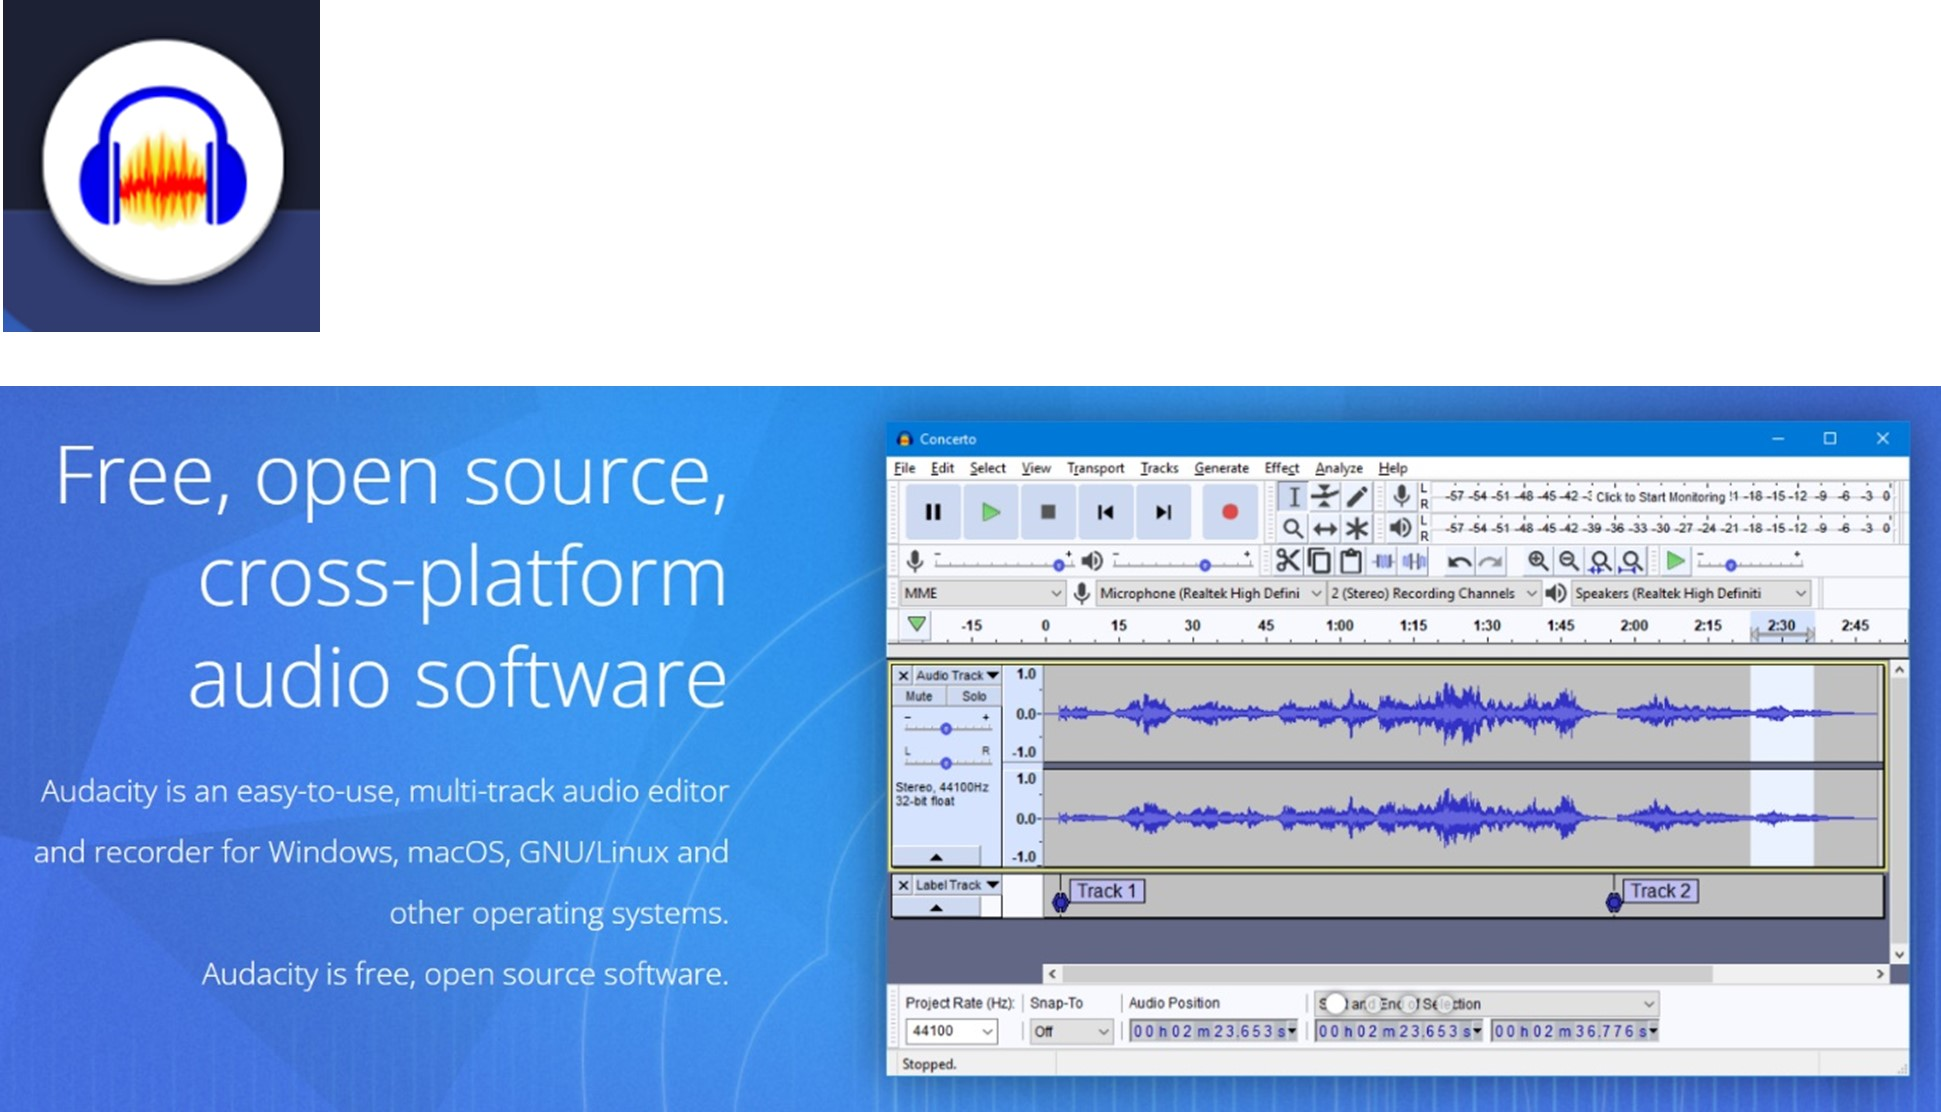Open the MME audio host dropdown

[982, 593]
